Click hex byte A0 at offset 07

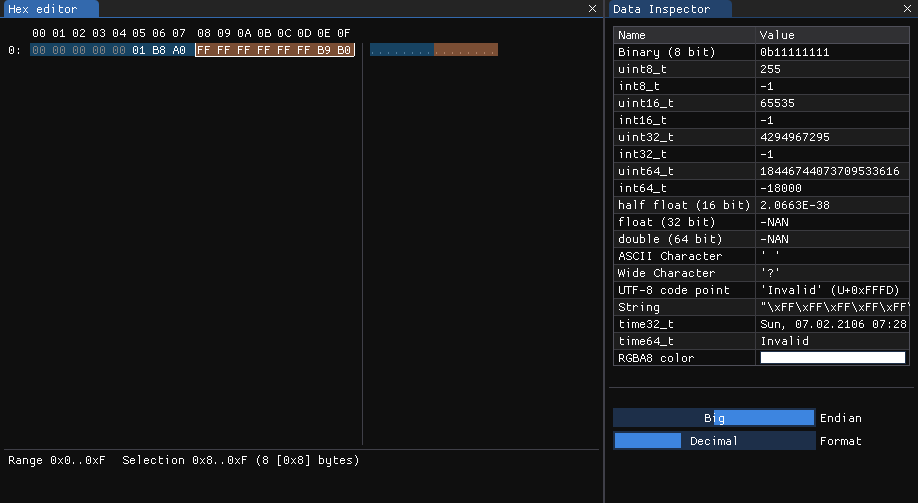pos(179,49)
